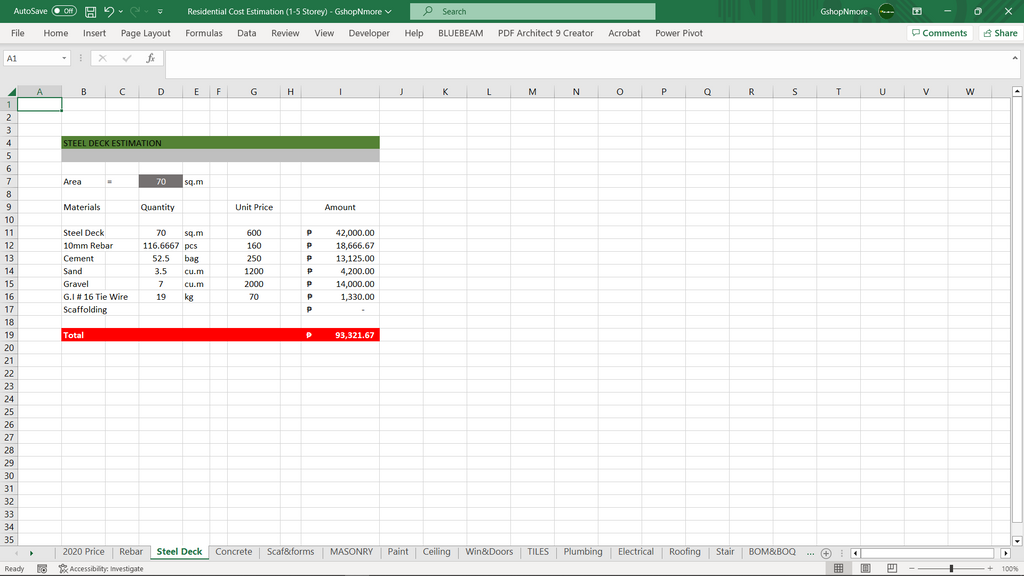This screenshot has width=1024, height=576.
Task: Select column D header
Action: pos(161,92)
